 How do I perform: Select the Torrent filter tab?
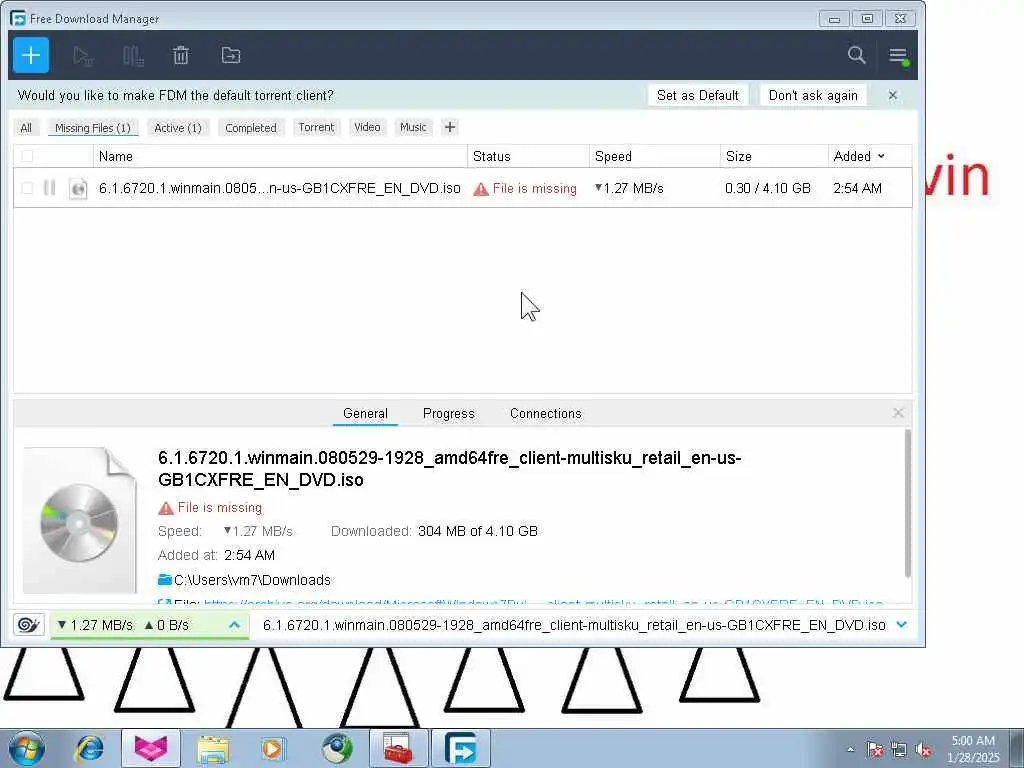(x=316, y=127)
